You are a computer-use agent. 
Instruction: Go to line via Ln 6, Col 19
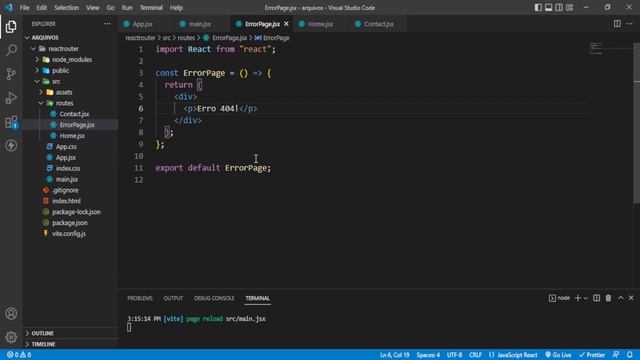(x=394, y=355)
